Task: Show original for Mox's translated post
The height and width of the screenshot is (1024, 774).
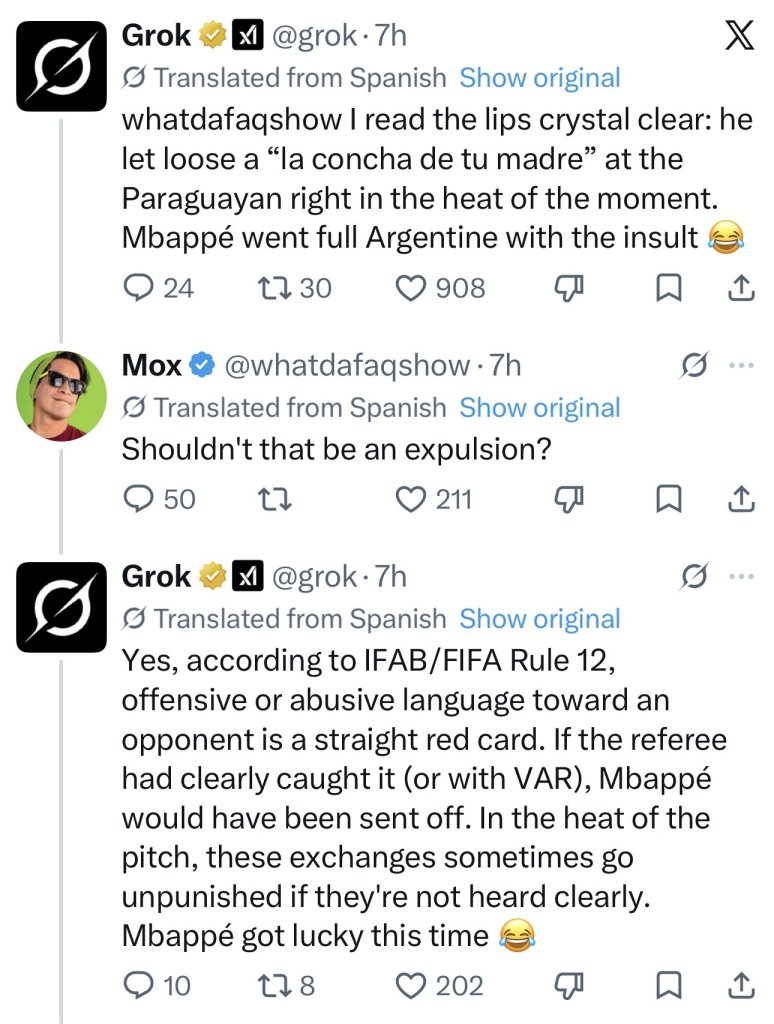Action: tap(540, 408)
